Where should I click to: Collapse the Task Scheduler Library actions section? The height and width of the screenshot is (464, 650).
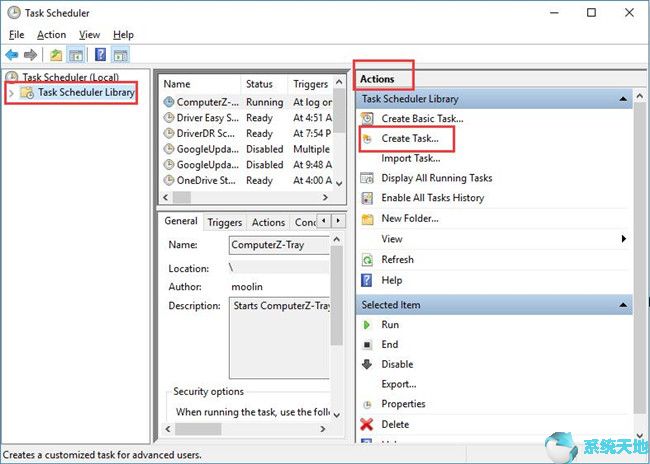point(623,99)
